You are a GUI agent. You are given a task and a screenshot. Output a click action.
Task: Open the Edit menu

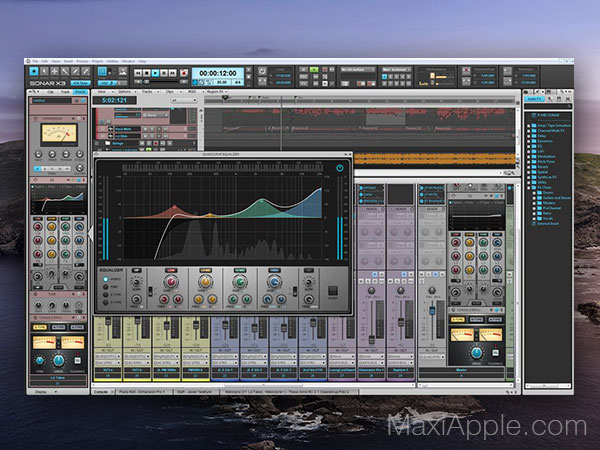coord(45,61)
